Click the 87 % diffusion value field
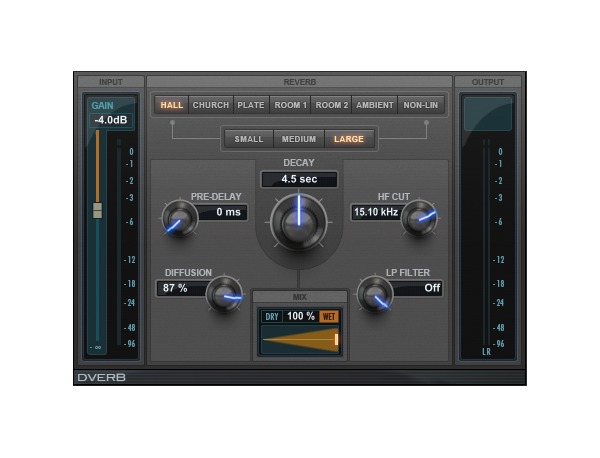Screen dimensions: 600x458 click(x=182, y=288)
